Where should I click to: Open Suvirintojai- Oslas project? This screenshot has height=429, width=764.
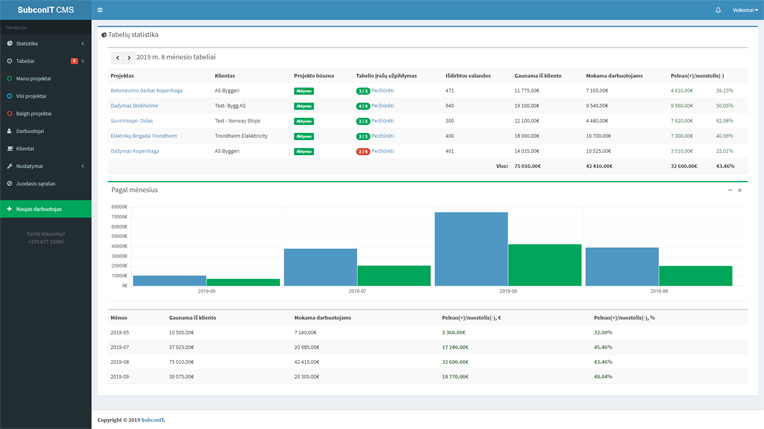tap(132, 121)
